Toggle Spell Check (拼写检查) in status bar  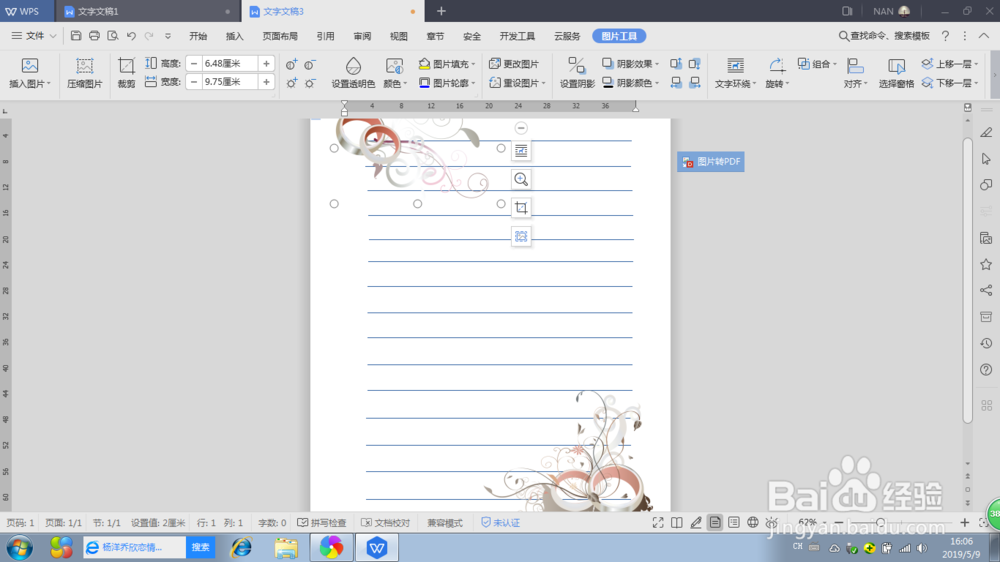click(x=321, y=522)
